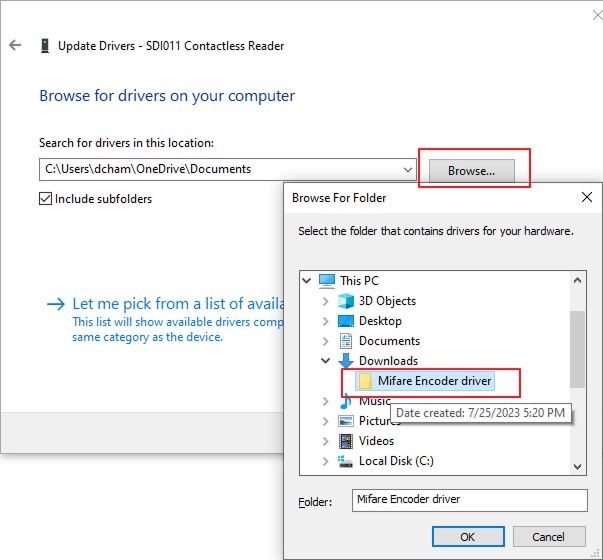603x560 pixels.
Task: Click the Browse... button
Action: coord(471,171)
